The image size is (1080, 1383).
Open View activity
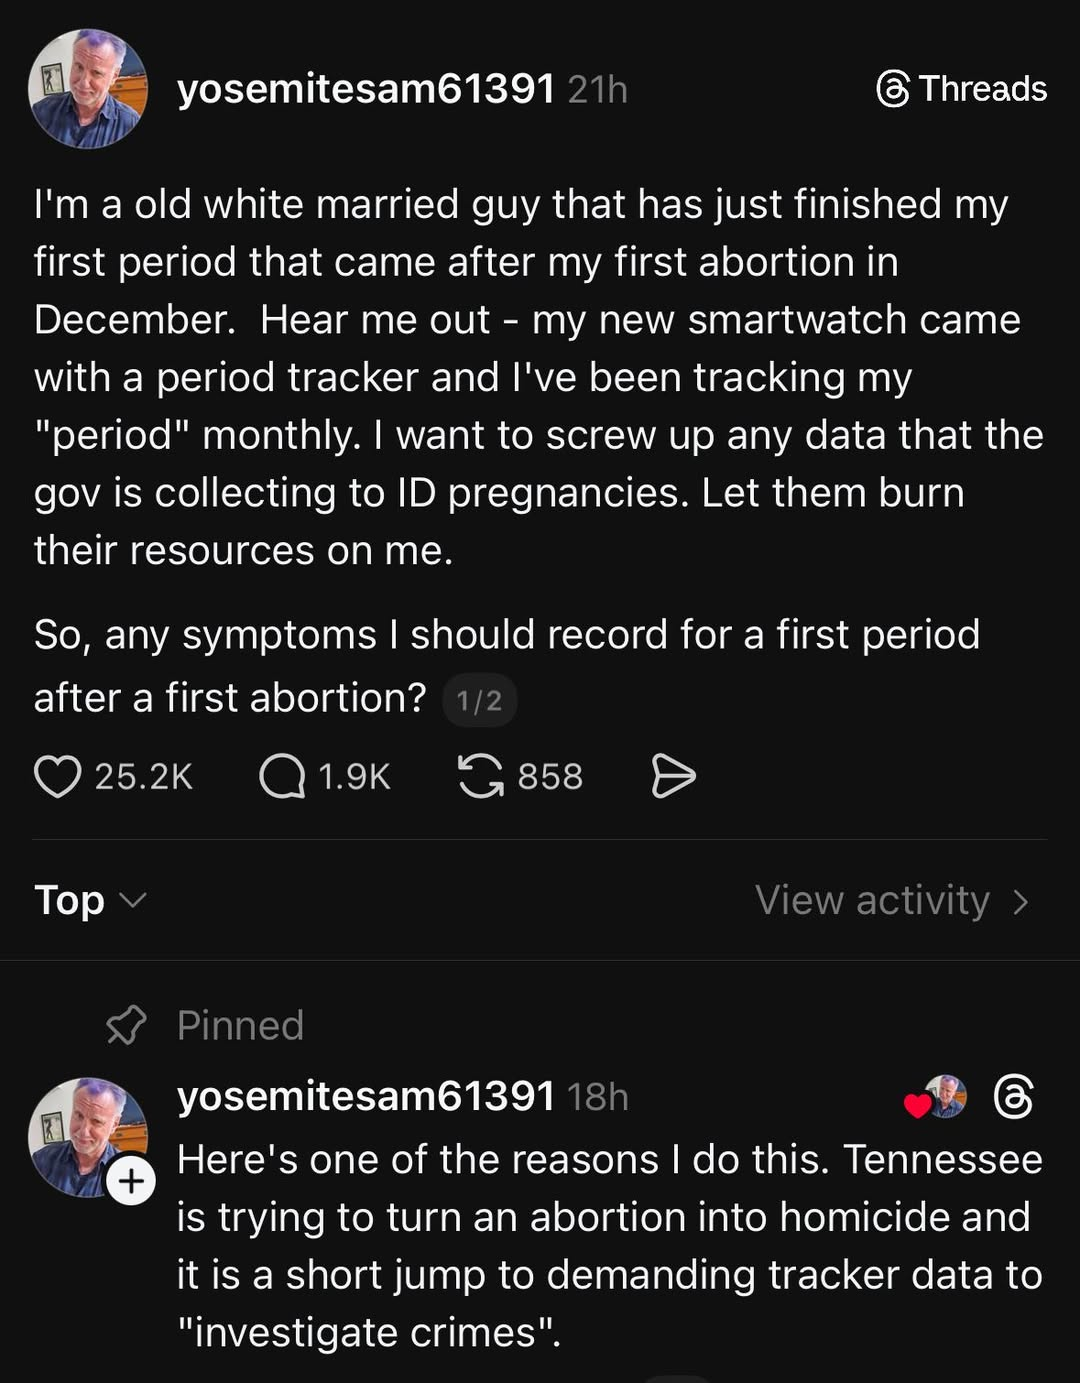point(891,900)
